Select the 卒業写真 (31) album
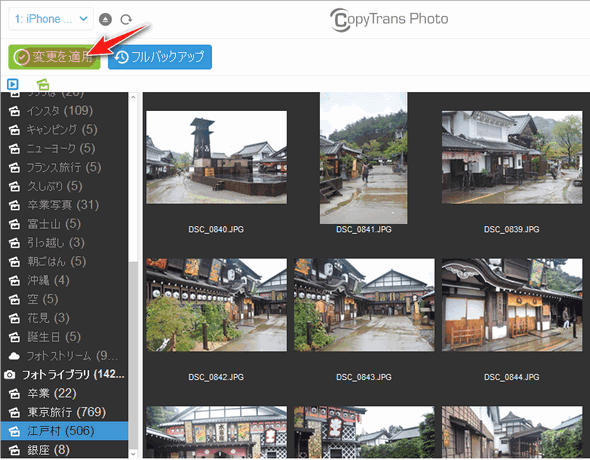 pos(64,205)
